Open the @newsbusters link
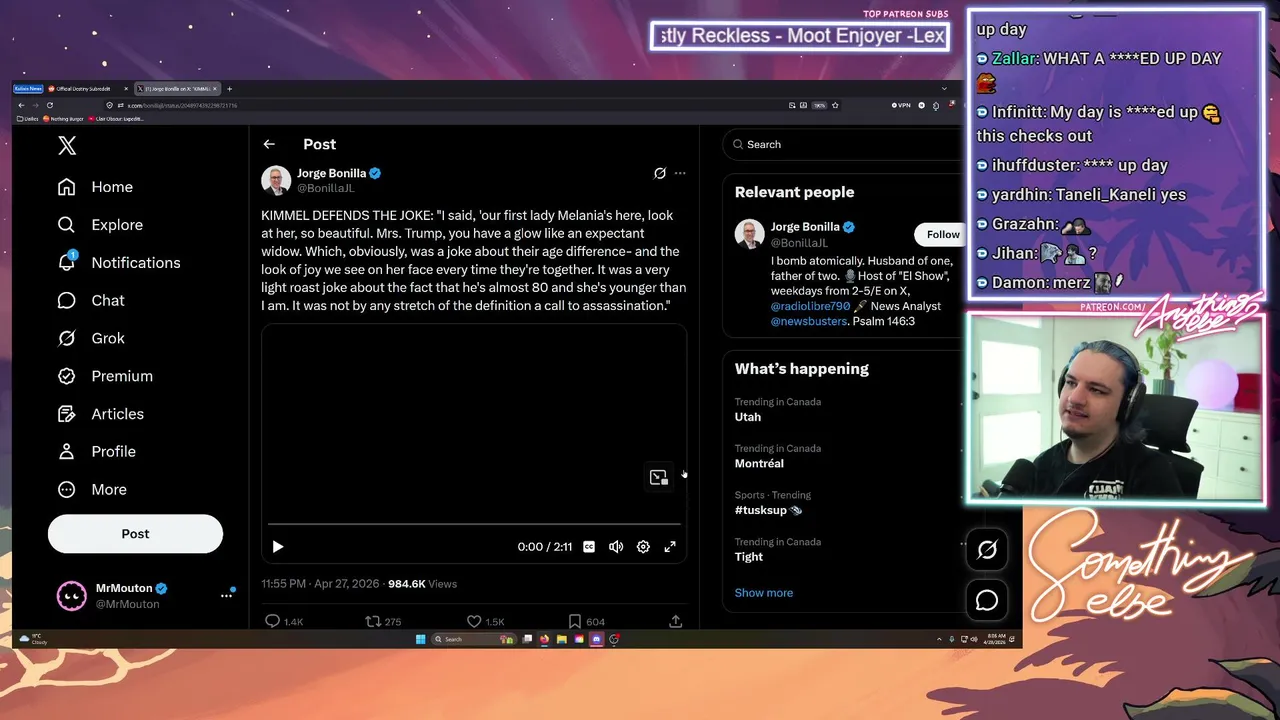The image size is (1280, 720). (809, 321)
